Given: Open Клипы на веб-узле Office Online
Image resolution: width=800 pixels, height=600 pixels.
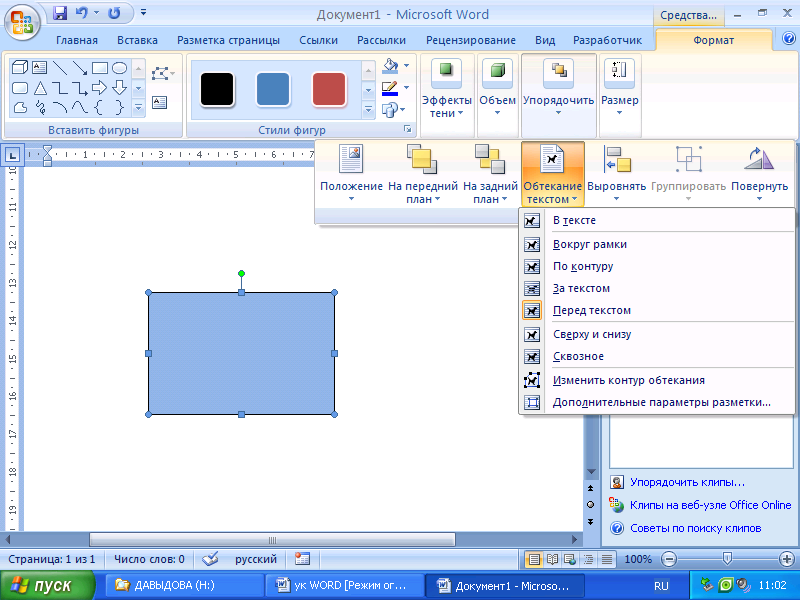Looking at the screenshot, I should click(710, 505).
